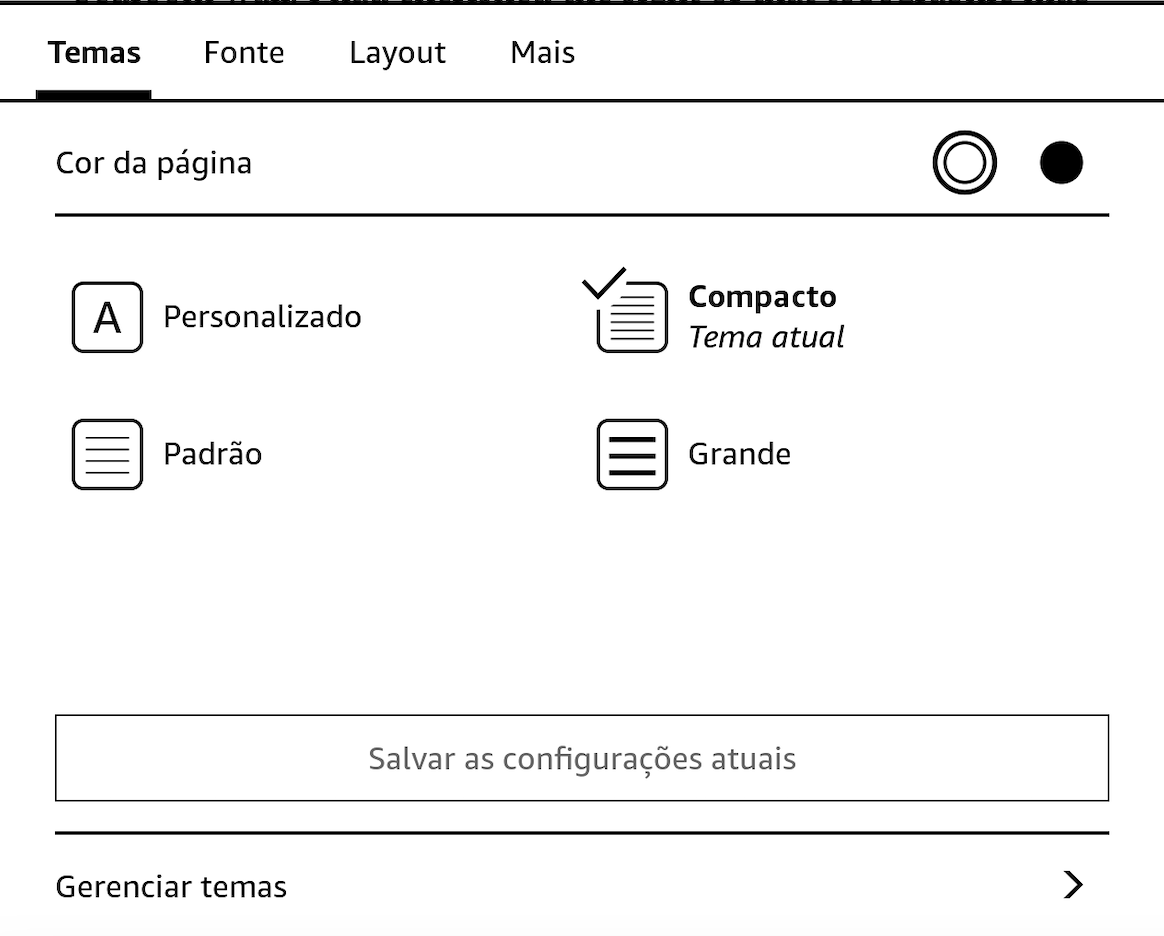Image resolution: width=1164 pixels, height=936 pixels.
Task: Click the "Tema atual" subtitle text
Action: [766, 337]
